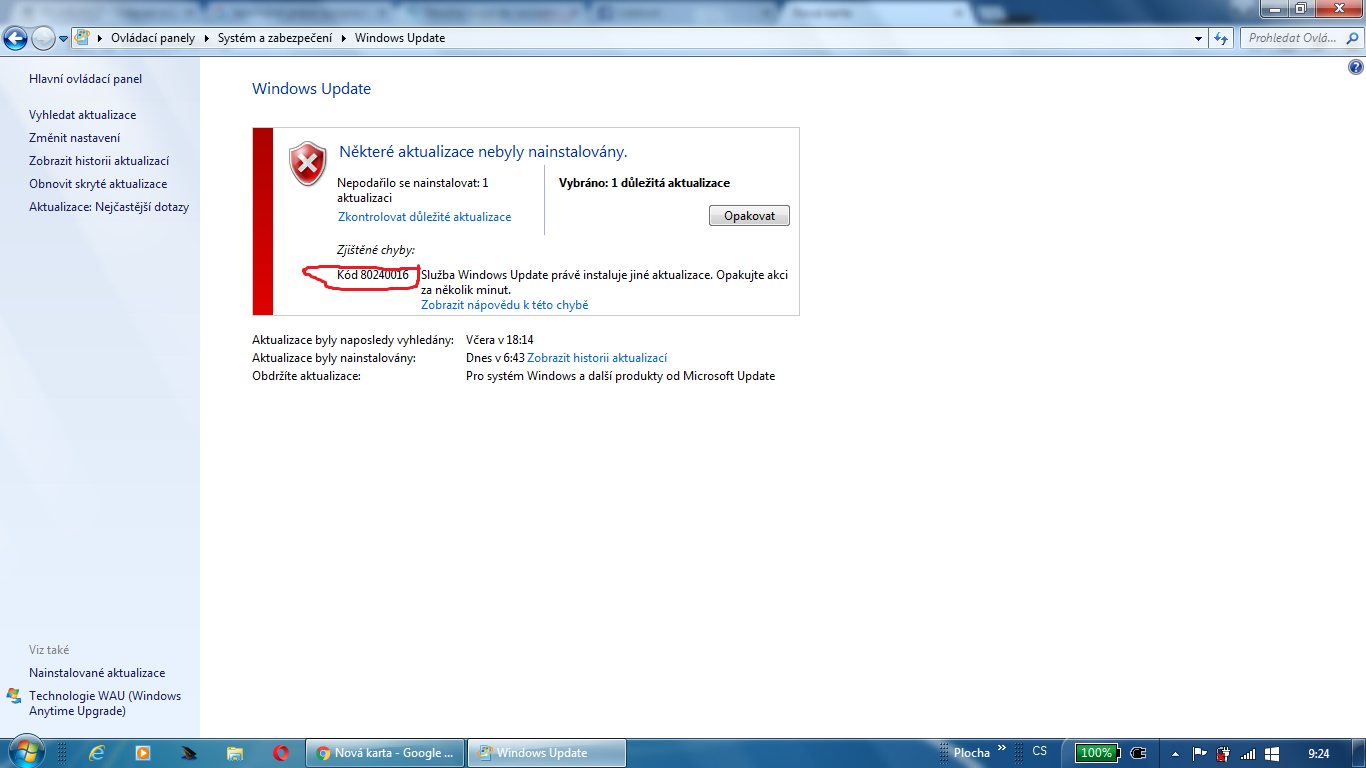Close the Windows Update window
1366x768 pixels.
click(x=1338, y=9)
